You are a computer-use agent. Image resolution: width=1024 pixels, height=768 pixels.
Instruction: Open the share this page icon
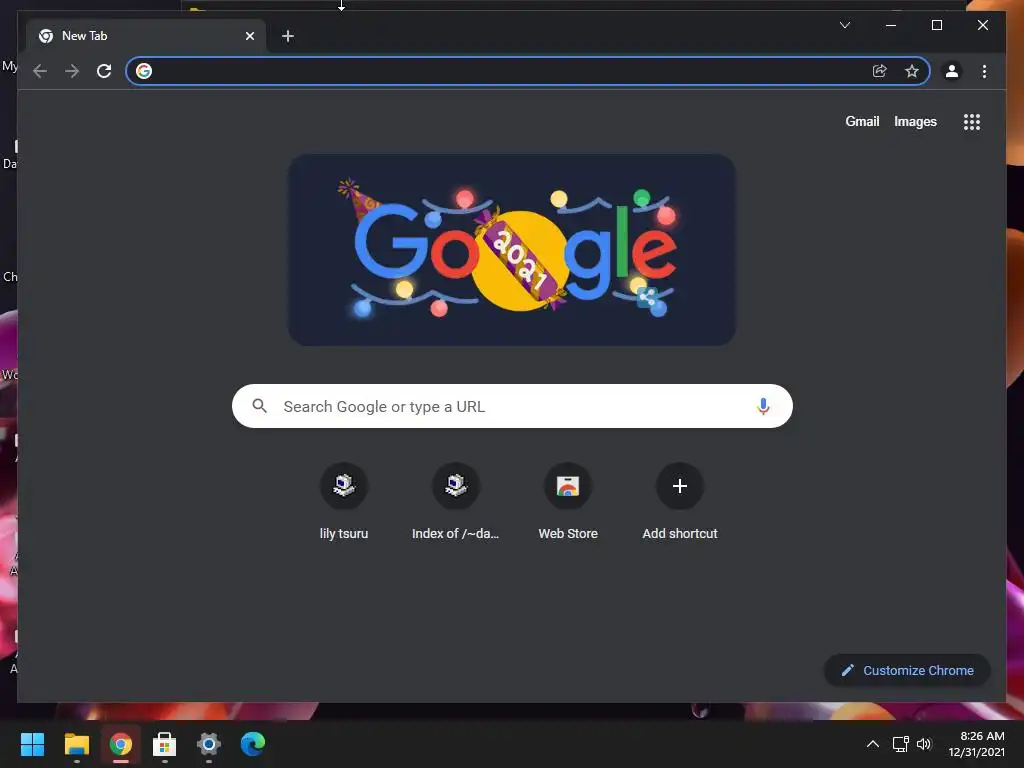880,71
